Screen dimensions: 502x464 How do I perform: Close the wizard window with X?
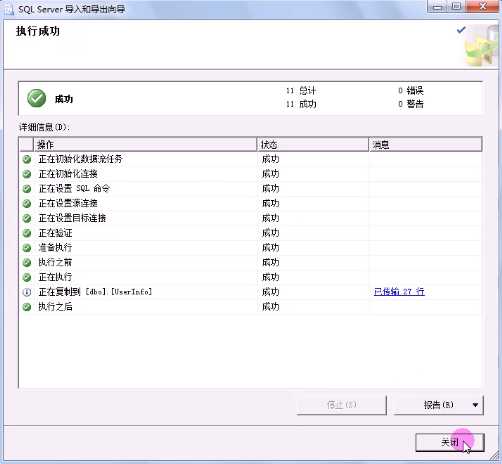click(483, 6)
